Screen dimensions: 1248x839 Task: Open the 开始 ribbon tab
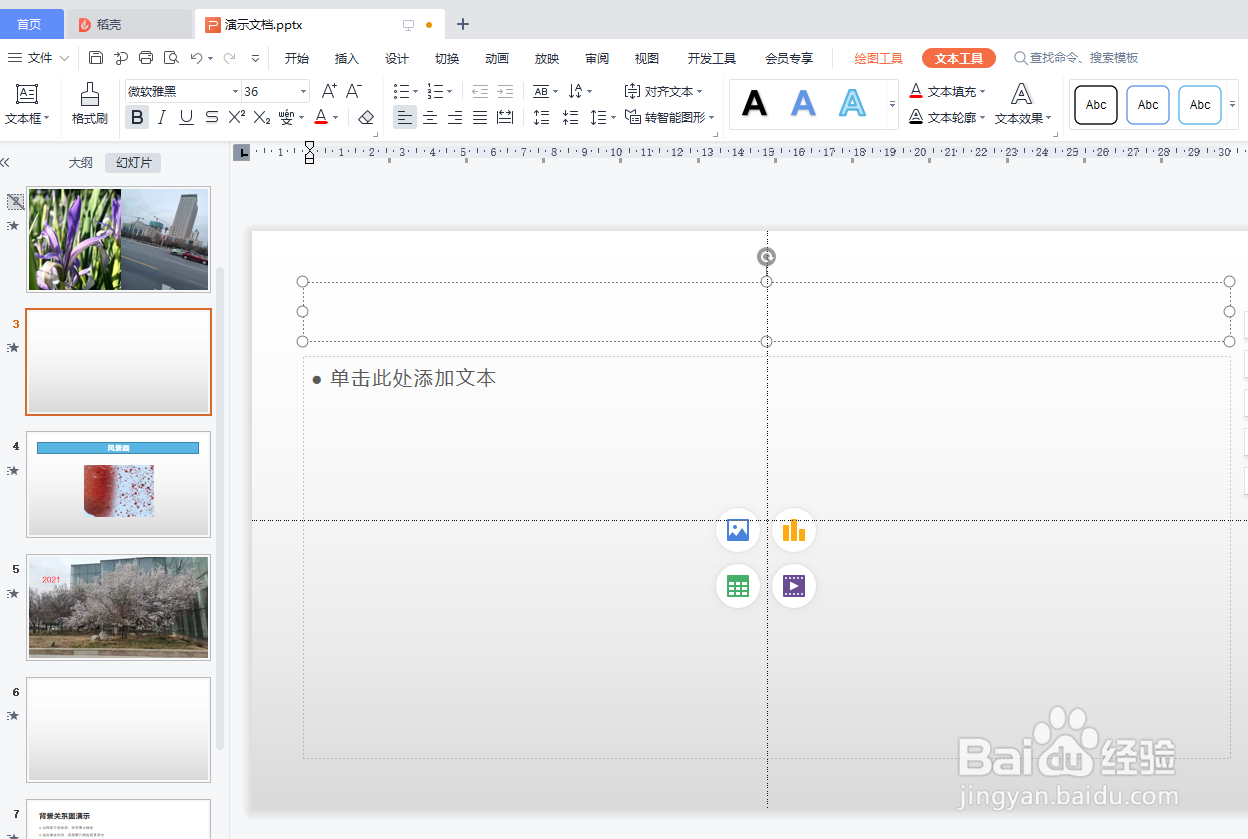tap(297, 58)
